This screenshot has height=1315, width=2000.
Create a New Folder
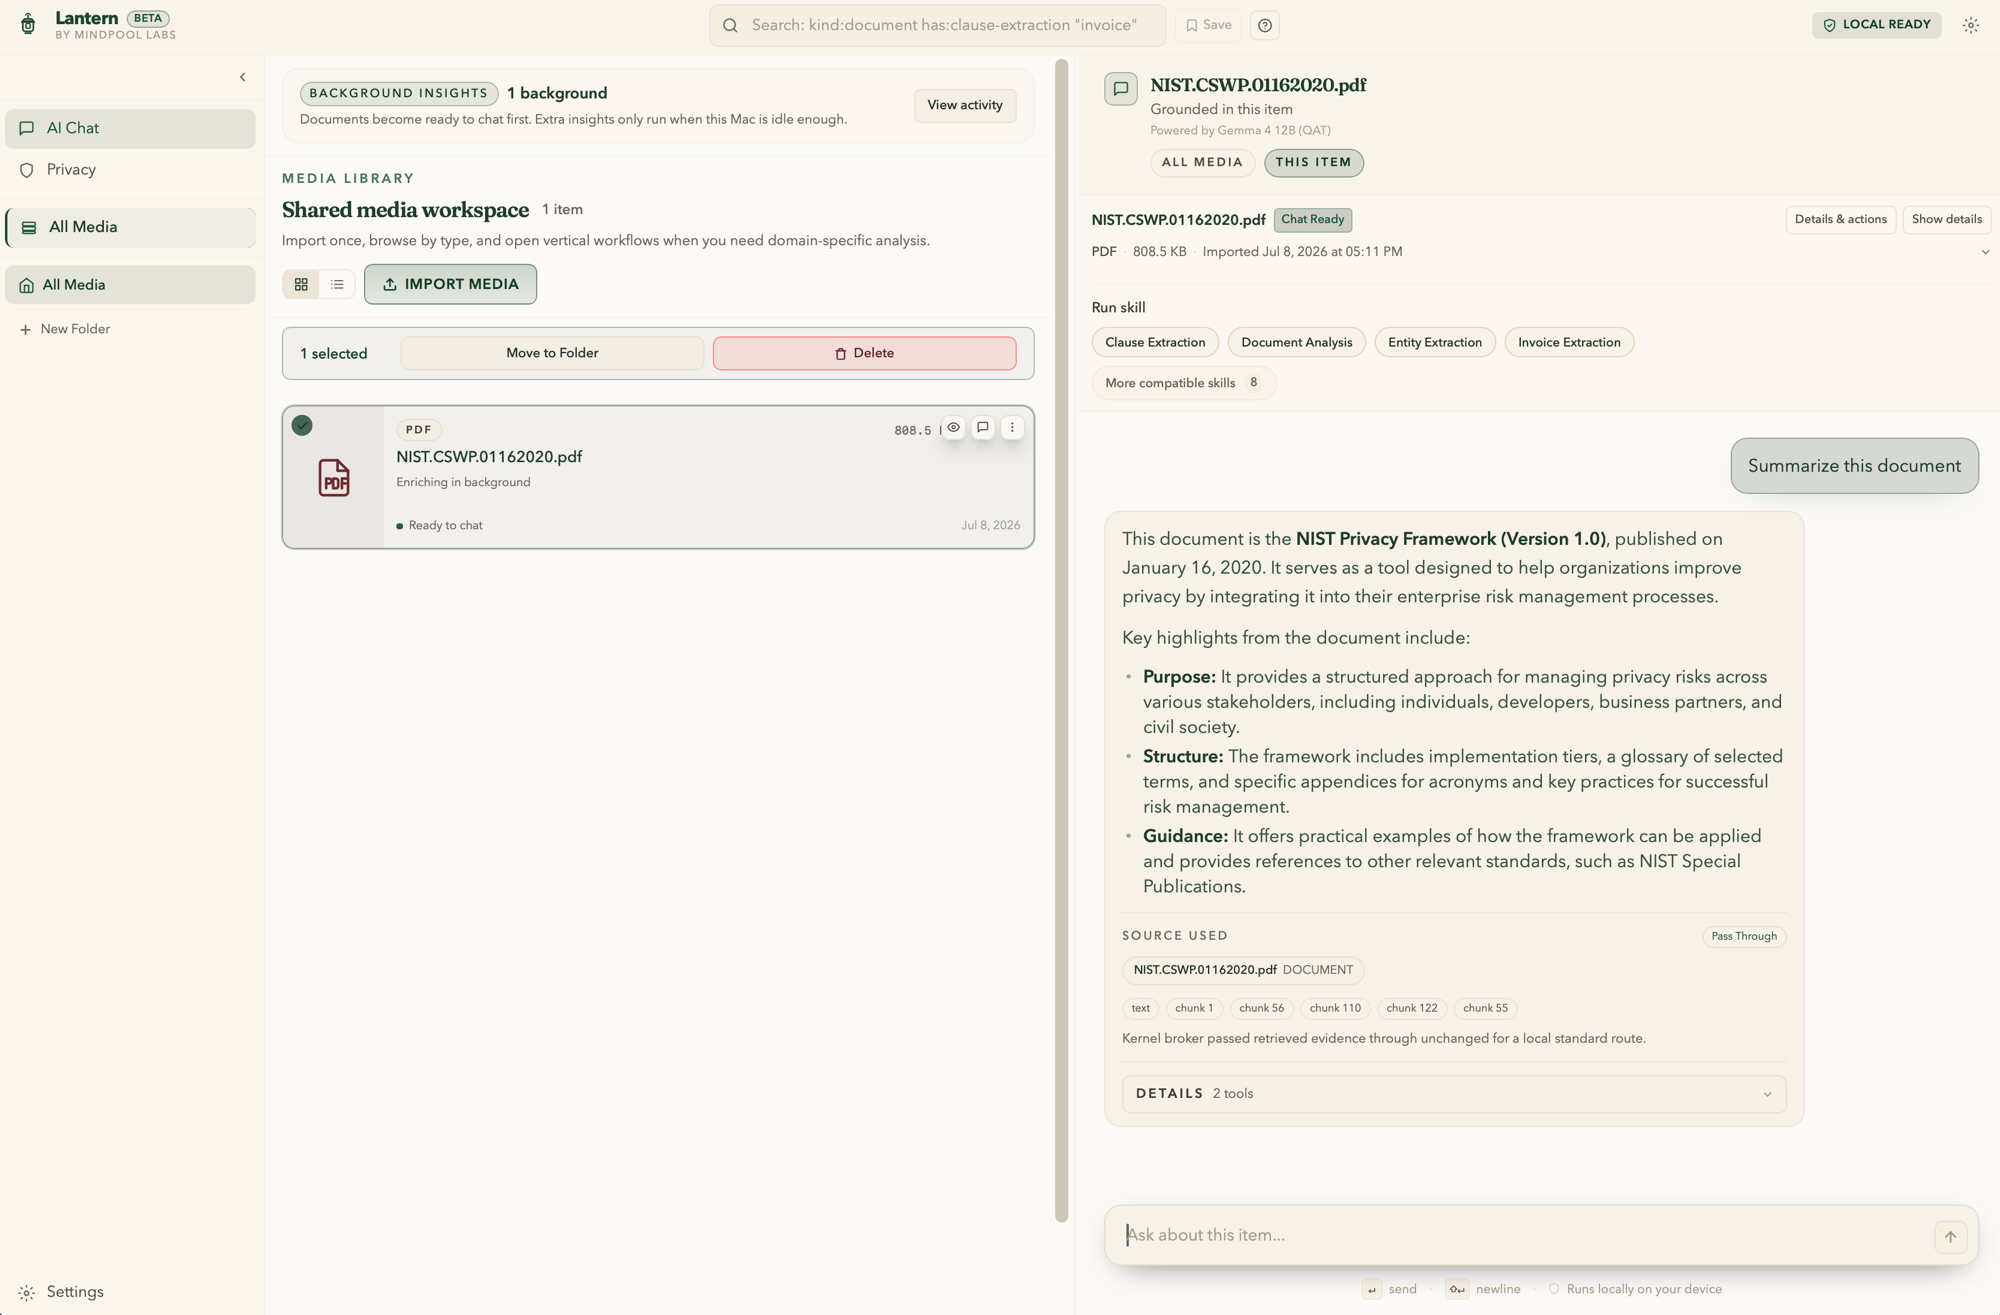(65, 330)
